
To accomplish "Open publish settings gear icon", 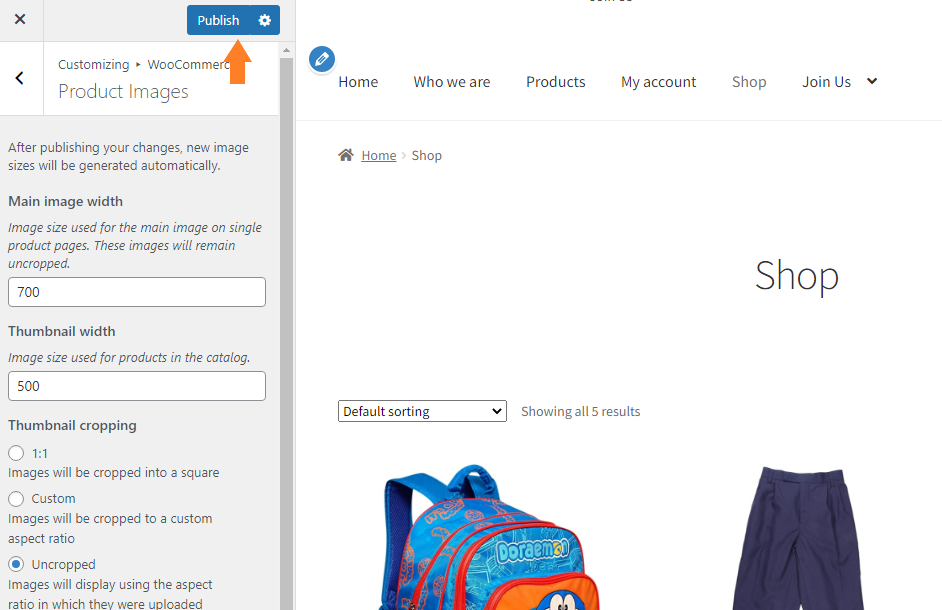I will [x=265, y=20].
